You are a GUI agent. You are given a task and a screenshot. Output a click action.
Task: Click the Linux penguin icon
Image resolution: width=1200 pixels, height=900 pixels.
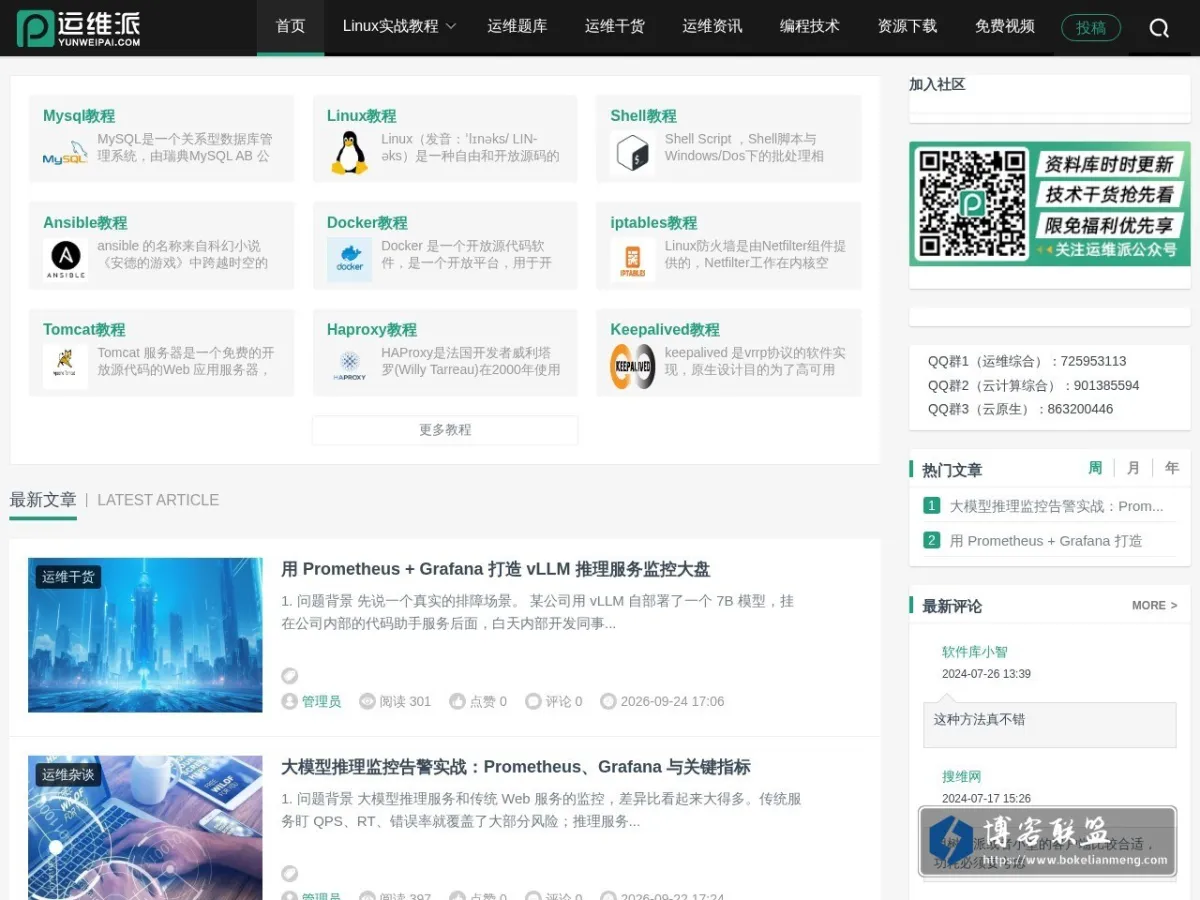349,154
